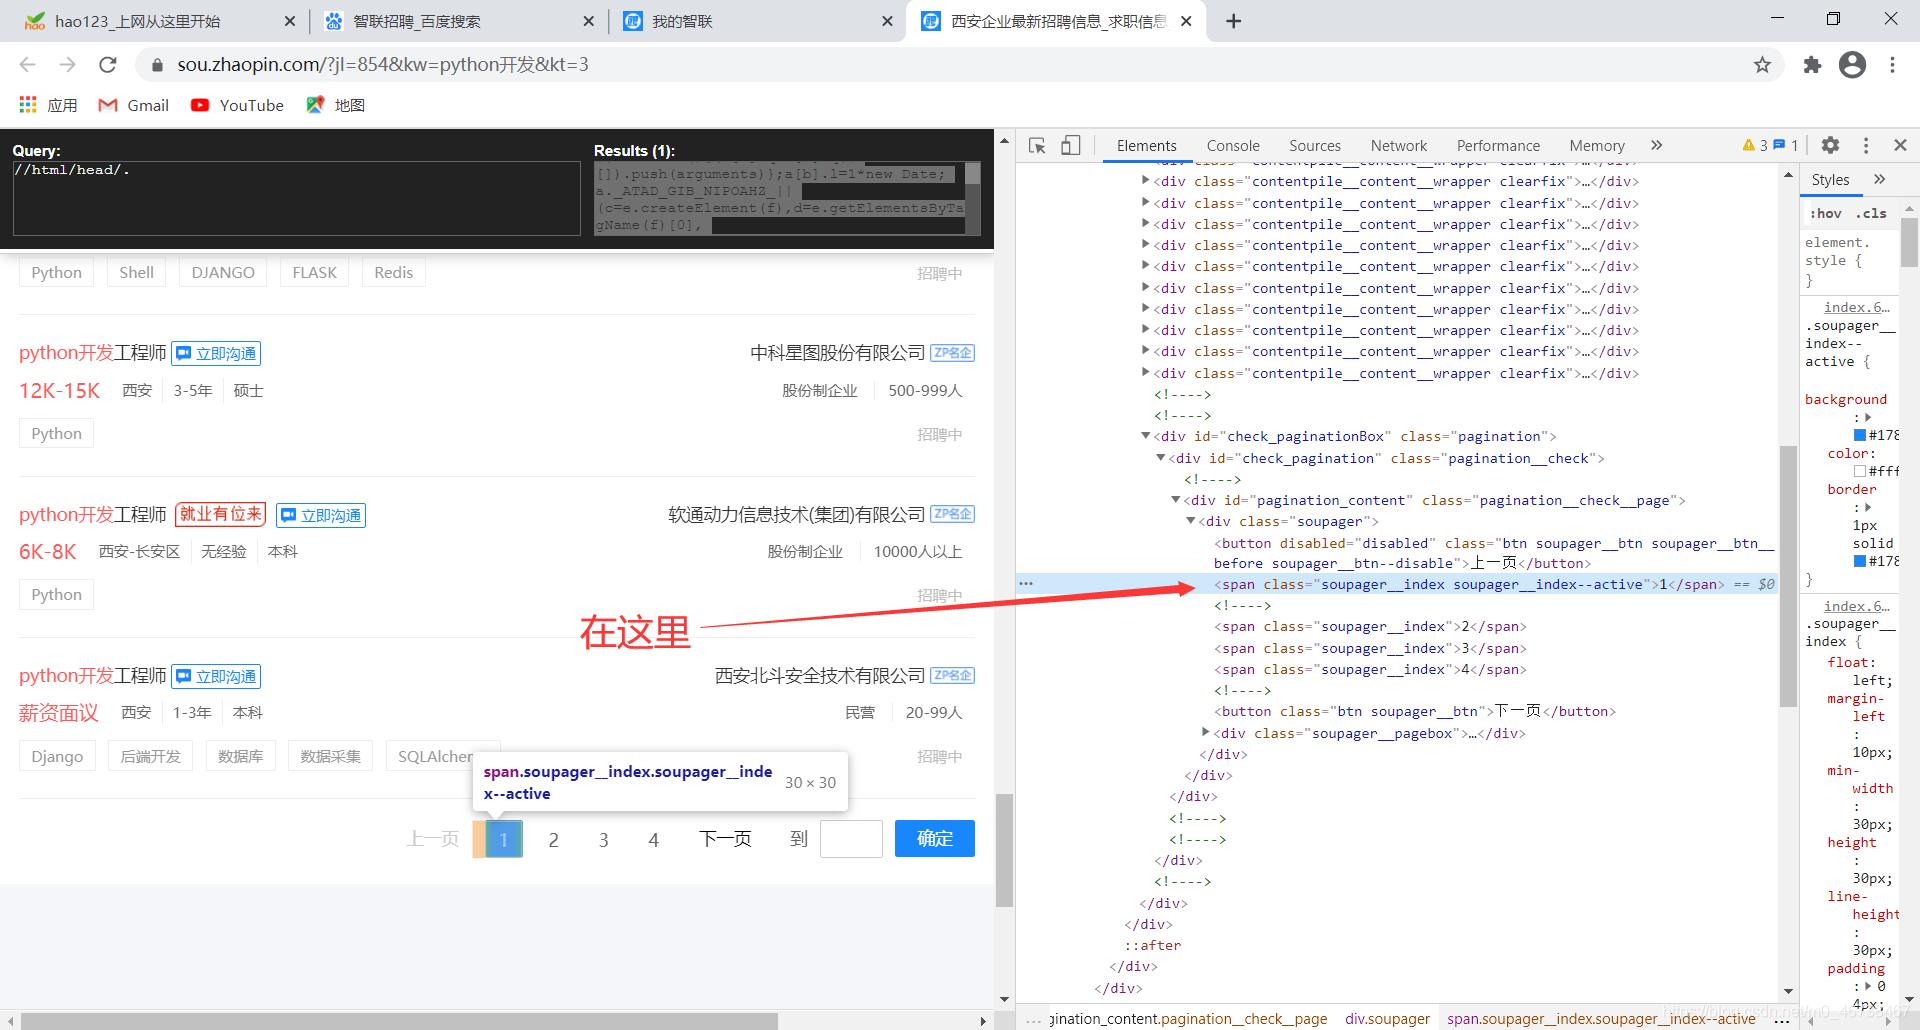Viewport: 1920px width, 1030px height.
Task: Switch to the Network tab
Action: pyautogui.click(x=1399, y=146)
